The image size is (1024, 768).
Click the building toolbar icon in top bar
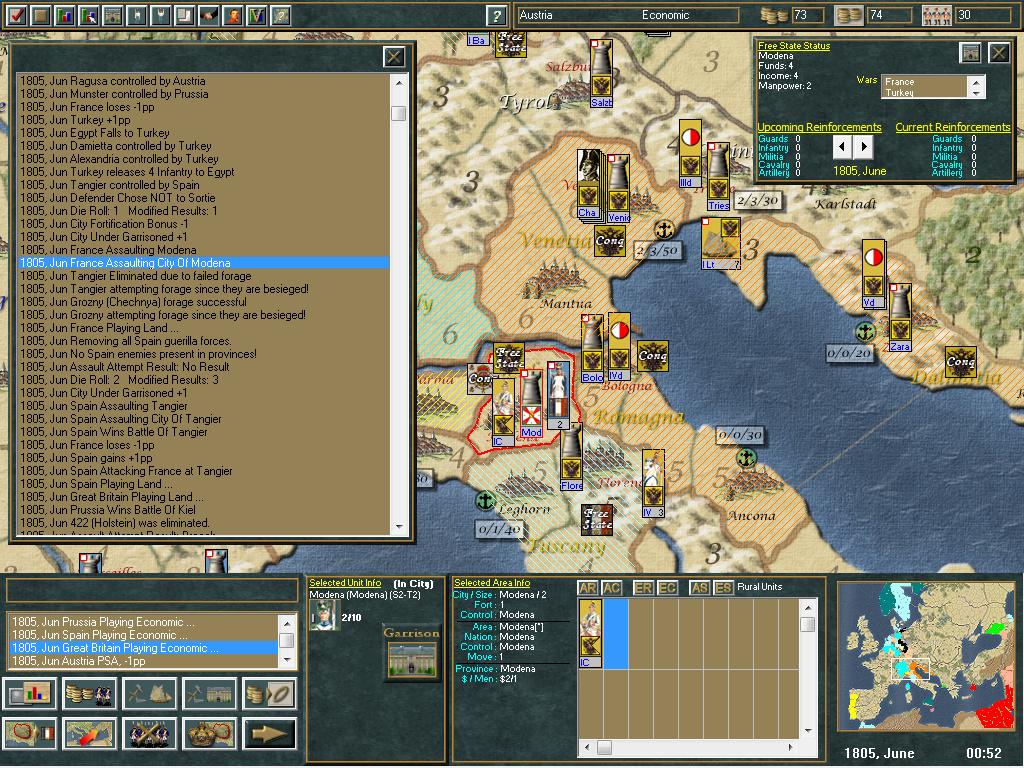113,15
